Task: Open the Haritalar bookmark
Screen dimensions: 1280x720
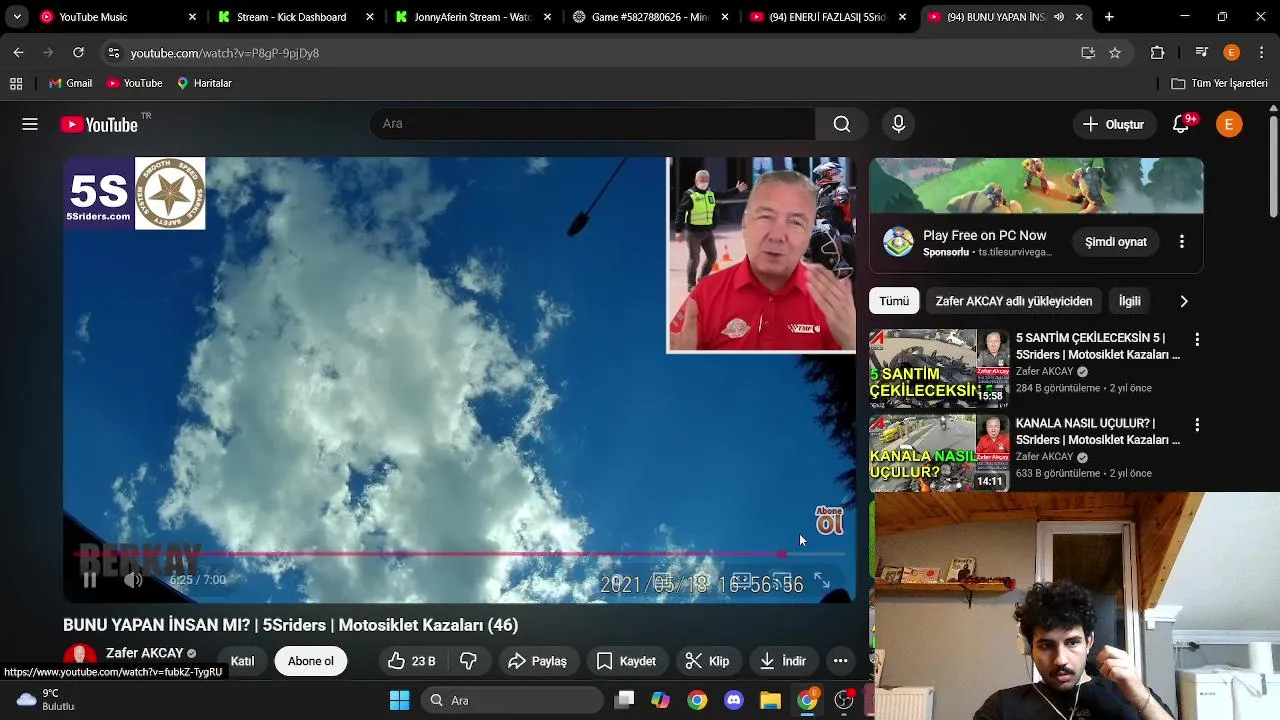Action: click(x=204, y=84)
